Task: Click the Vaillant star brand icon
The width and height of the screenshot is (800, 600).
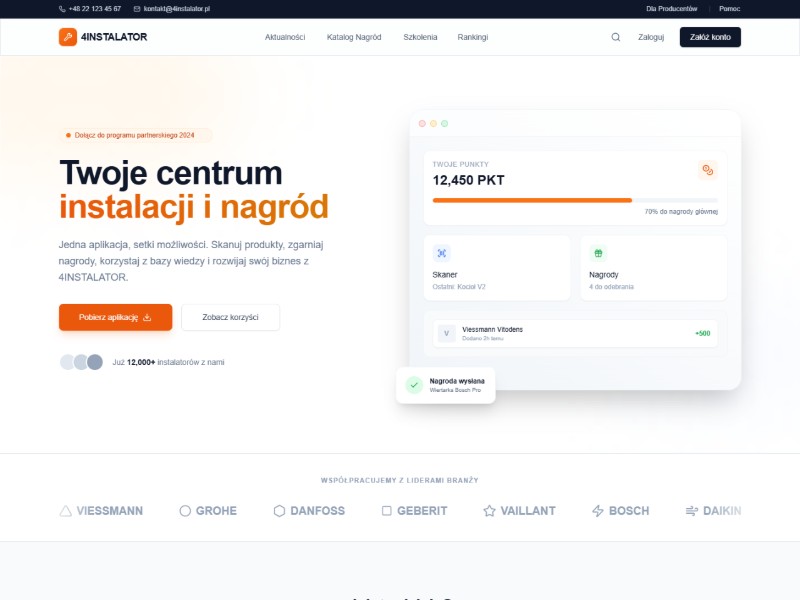Action: [x=489, y=511]
